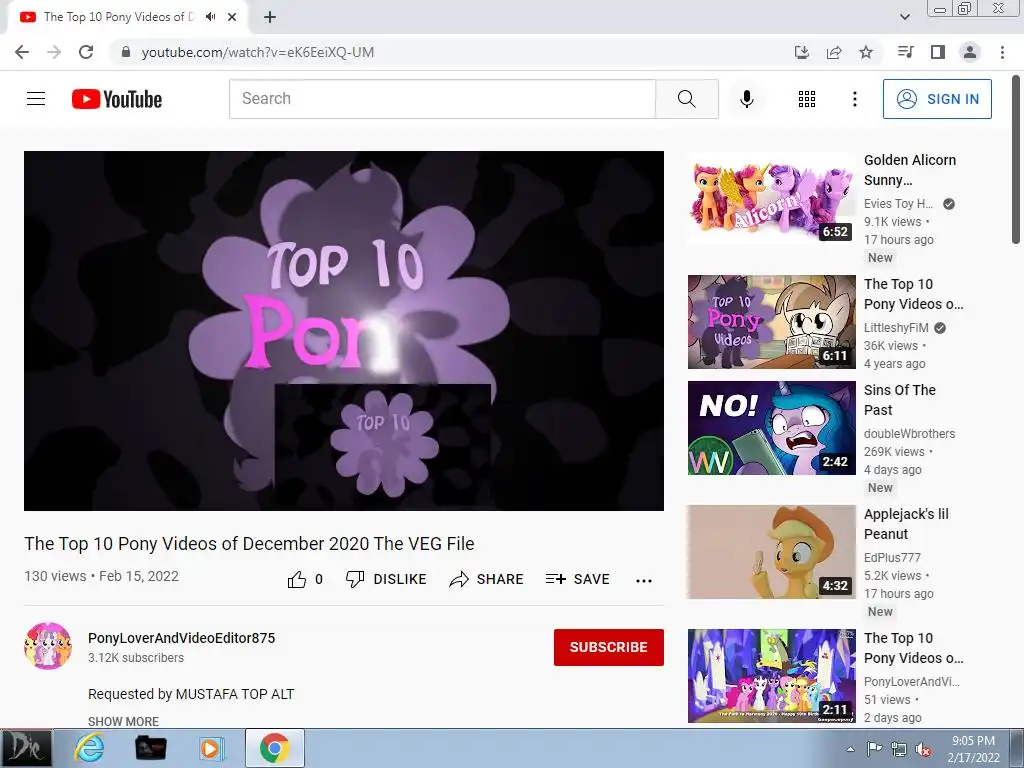Click the page vertical scrollbar
The width and height of the screenshot is (1024, 768).
(x=1016, y=159)
